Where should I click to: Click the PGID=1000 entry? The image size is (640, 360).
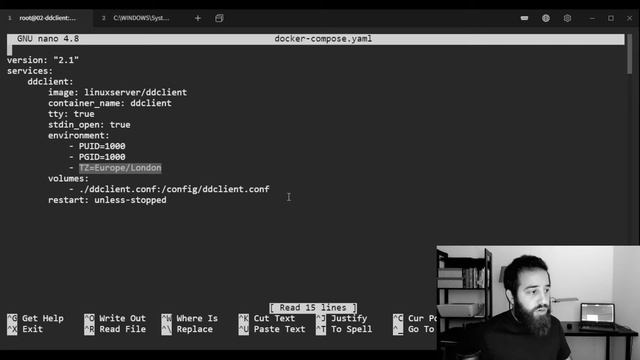coord(102,157)
